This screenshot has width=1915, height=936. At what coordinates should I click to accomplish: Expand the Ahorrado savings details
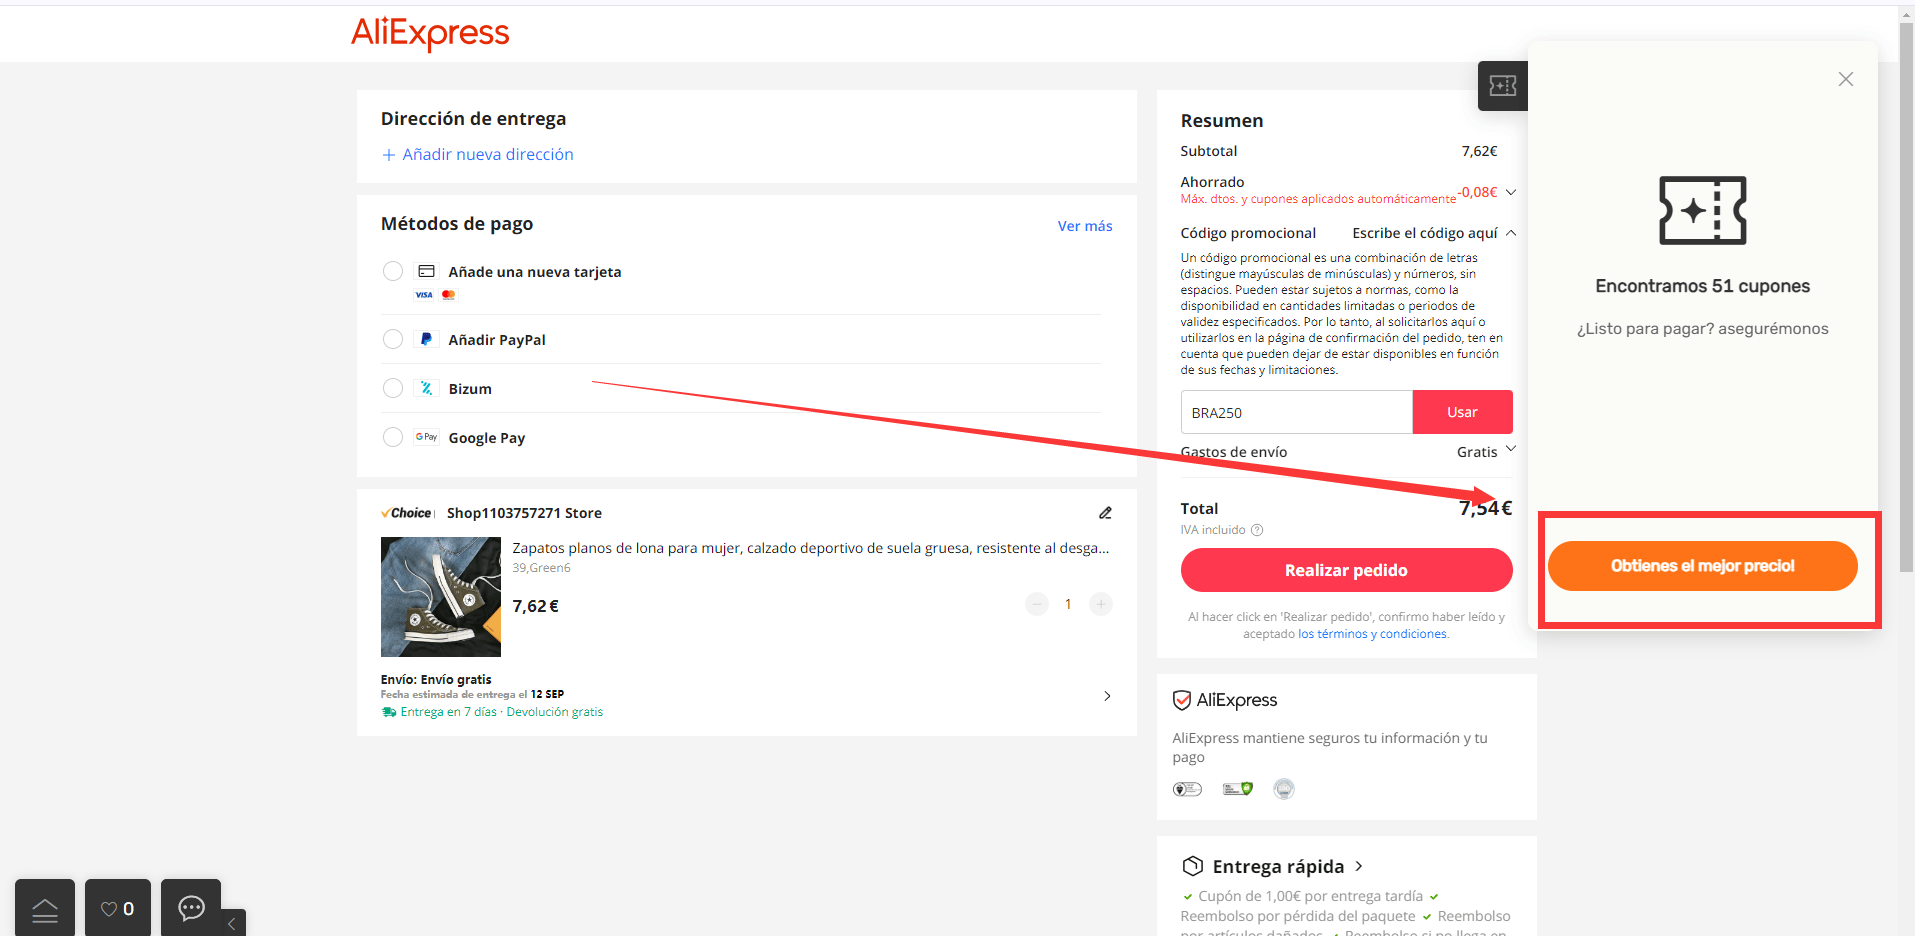tap(1511, 192)
